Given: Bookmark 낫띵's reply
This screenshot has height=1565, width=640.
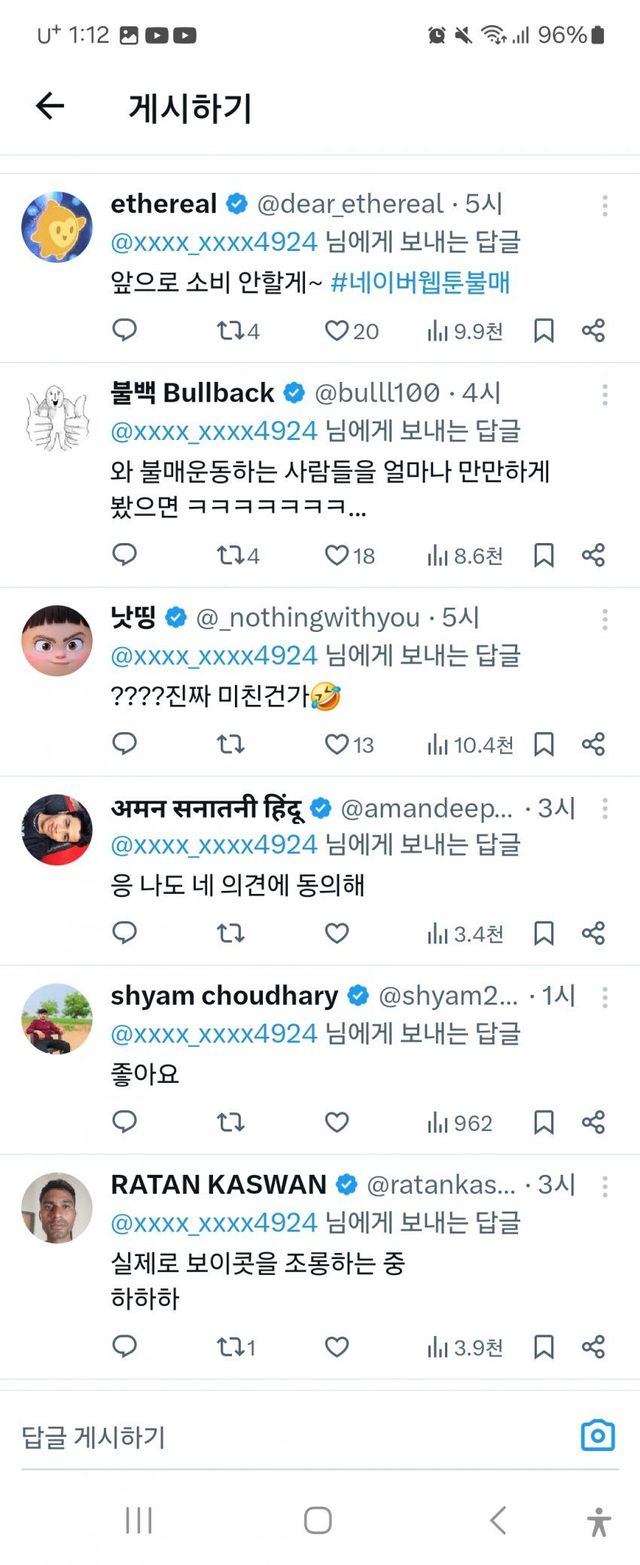Looking at the screenshot, I should click(543, 744).
